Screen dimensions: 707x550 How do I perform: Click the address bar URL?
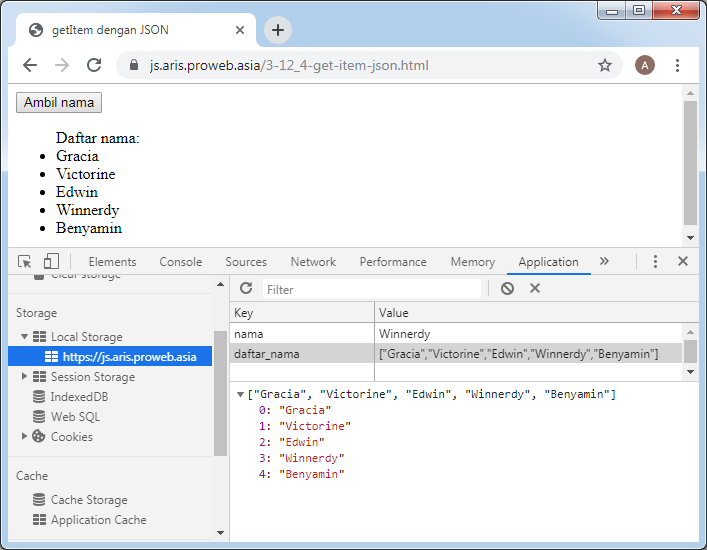[289, 65]
